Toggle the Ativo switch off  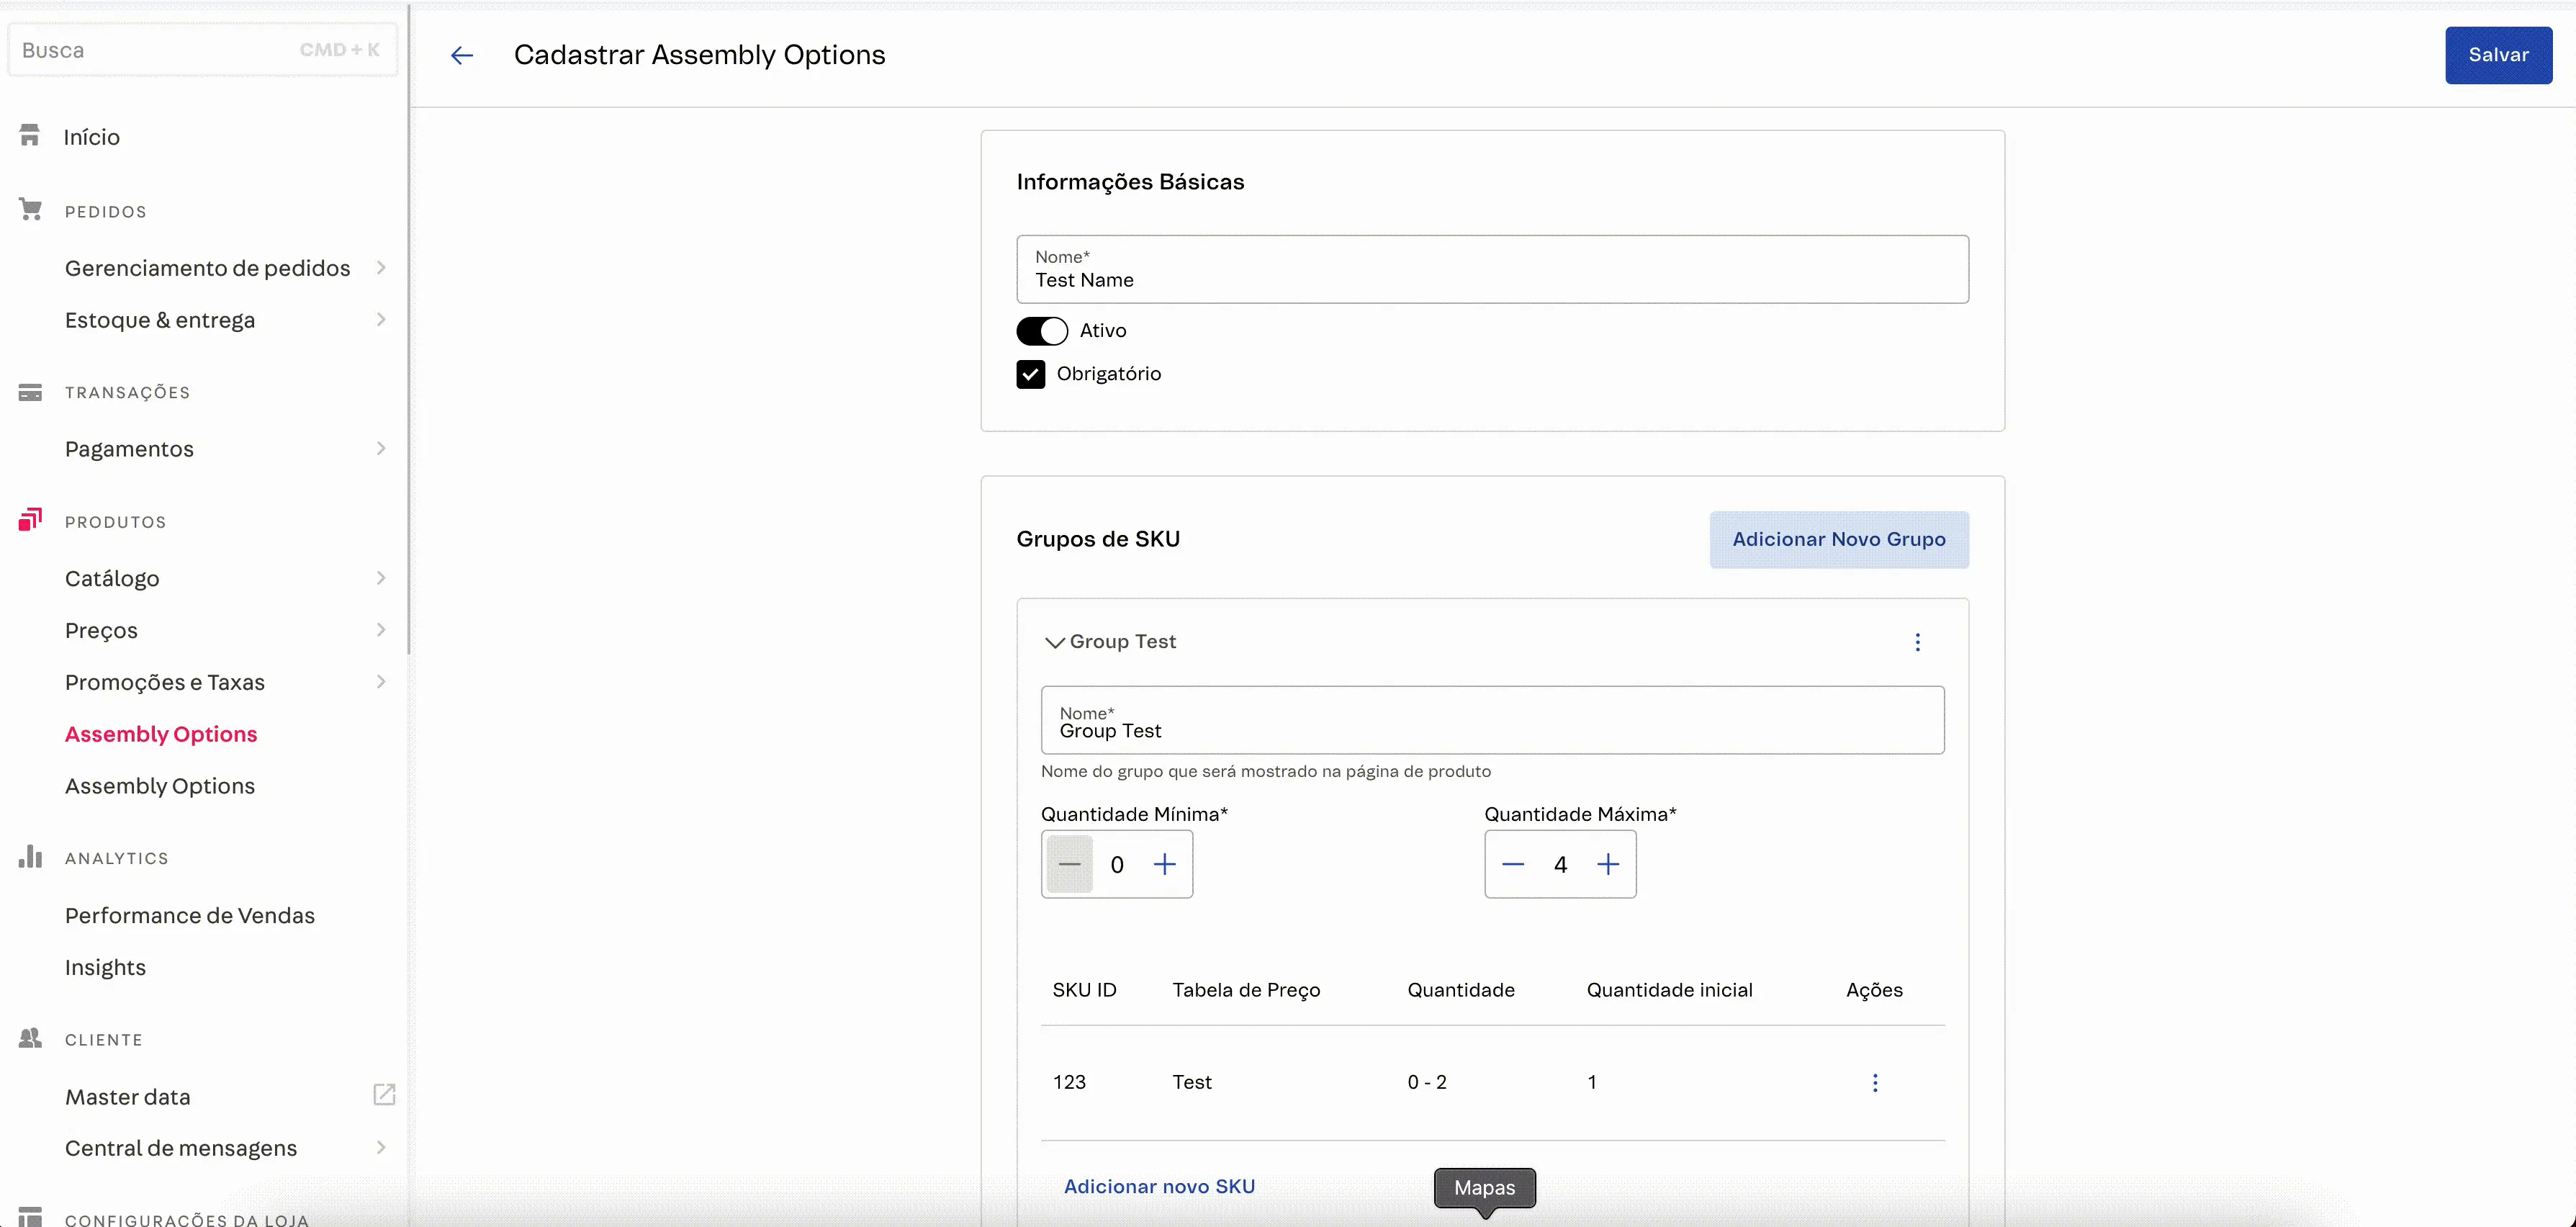[1042, 331]
